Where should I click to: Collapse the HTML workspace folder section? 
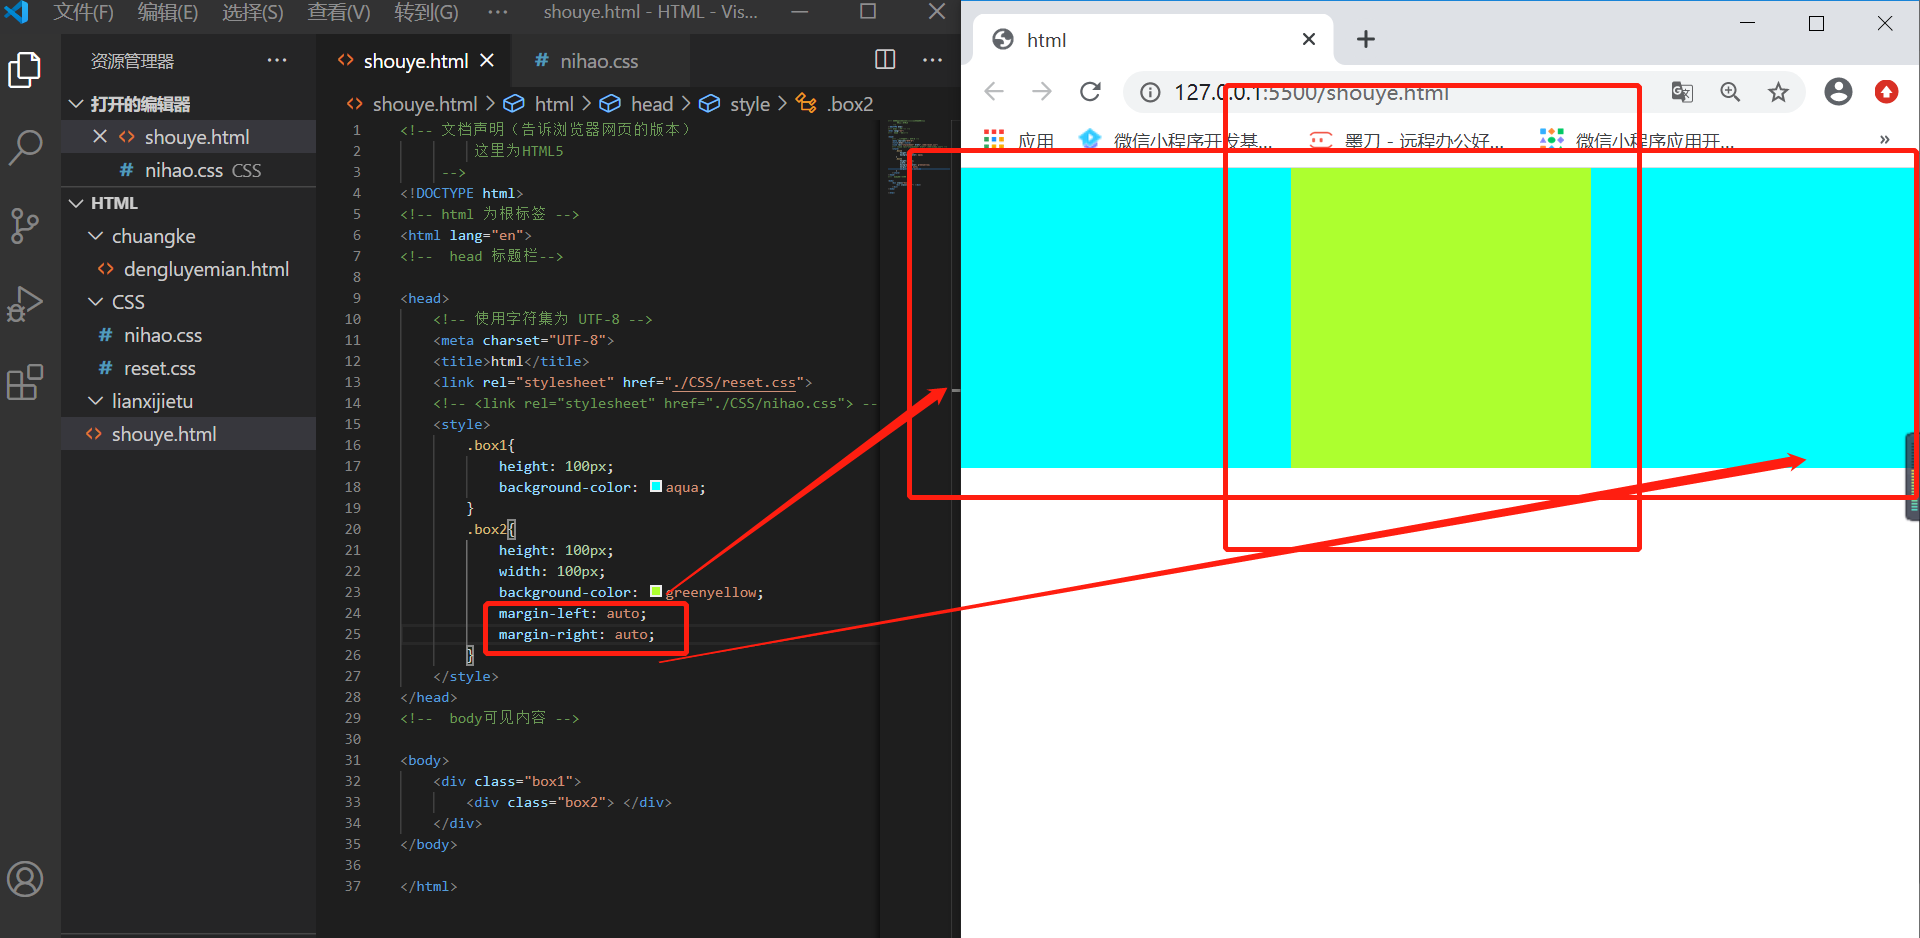76,203
